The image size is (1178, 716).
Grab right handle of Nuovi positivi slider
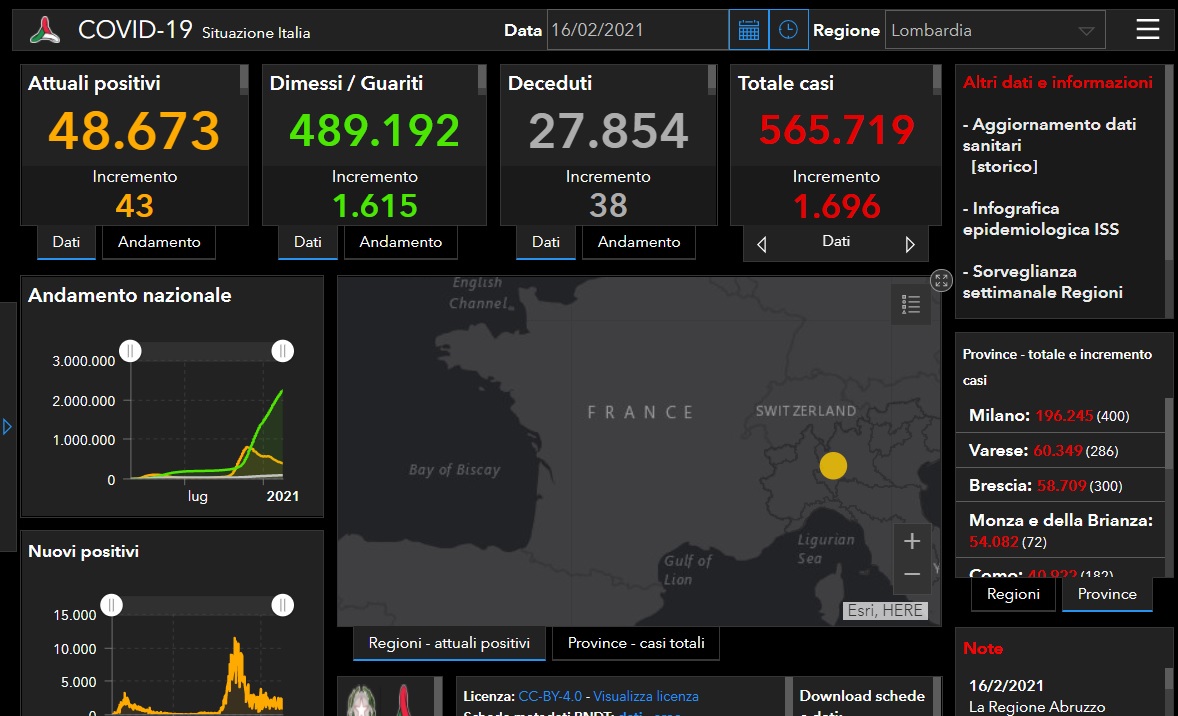283,604
